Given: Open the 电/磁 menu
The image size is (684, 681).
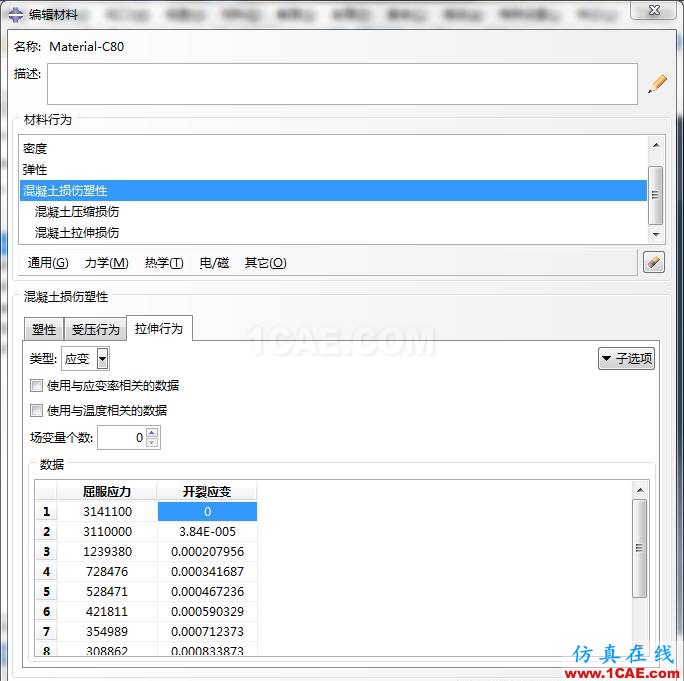Looking at the screenshot, I should [214, 263].
